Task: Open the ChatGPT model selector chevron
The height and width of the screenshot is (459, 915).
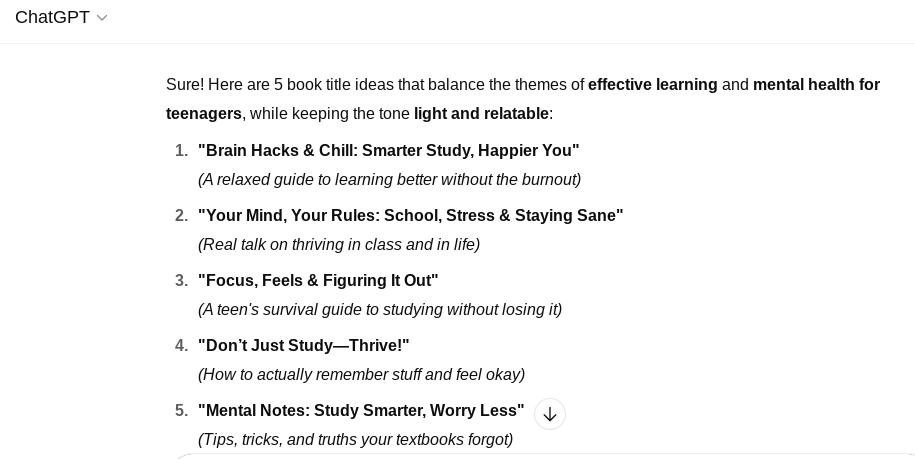Action: [x=102, y=18]
